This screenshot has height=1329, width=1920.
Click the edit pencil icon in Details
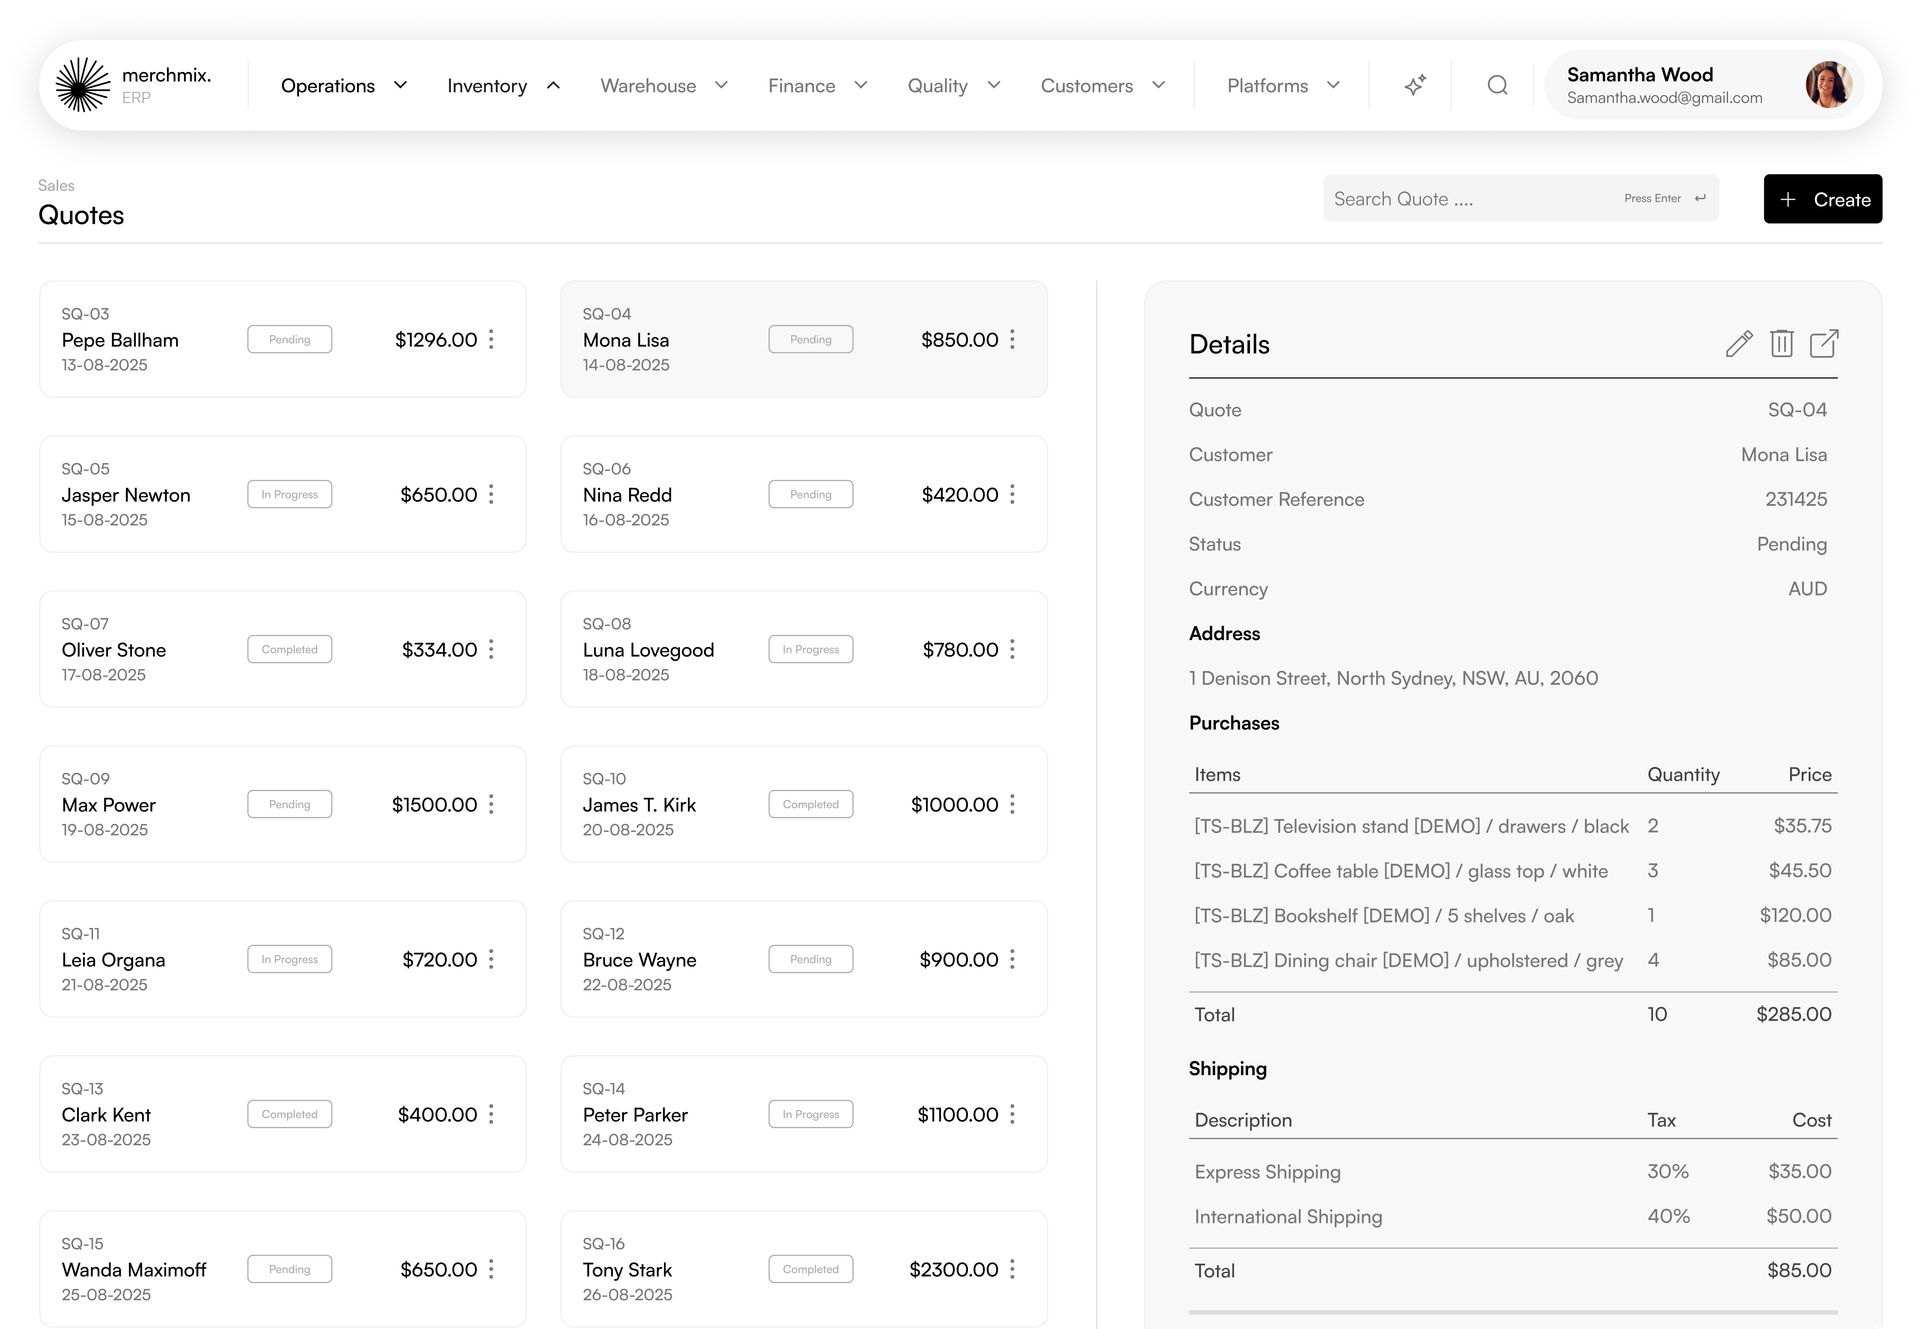point(1739,344)
